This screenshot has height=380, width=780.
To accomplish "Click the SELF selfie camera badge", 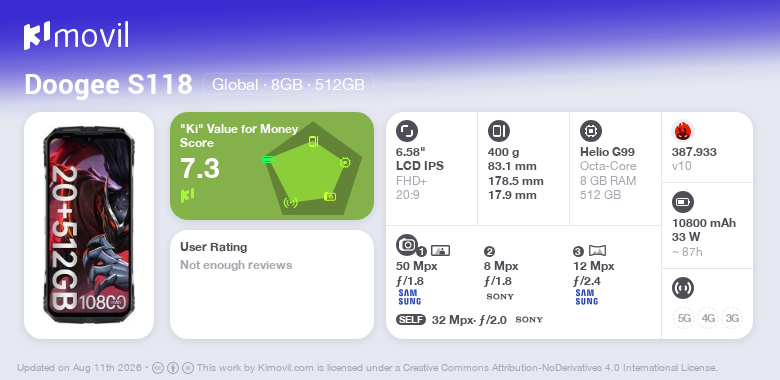I will (411, 320).
